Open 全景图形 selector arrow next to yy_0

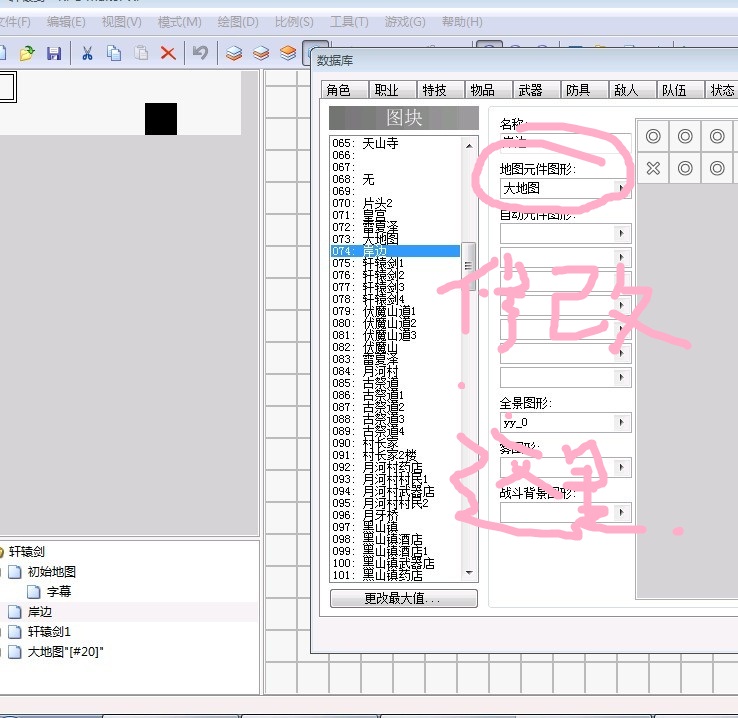pyautogui.click(x=622, y=423)
